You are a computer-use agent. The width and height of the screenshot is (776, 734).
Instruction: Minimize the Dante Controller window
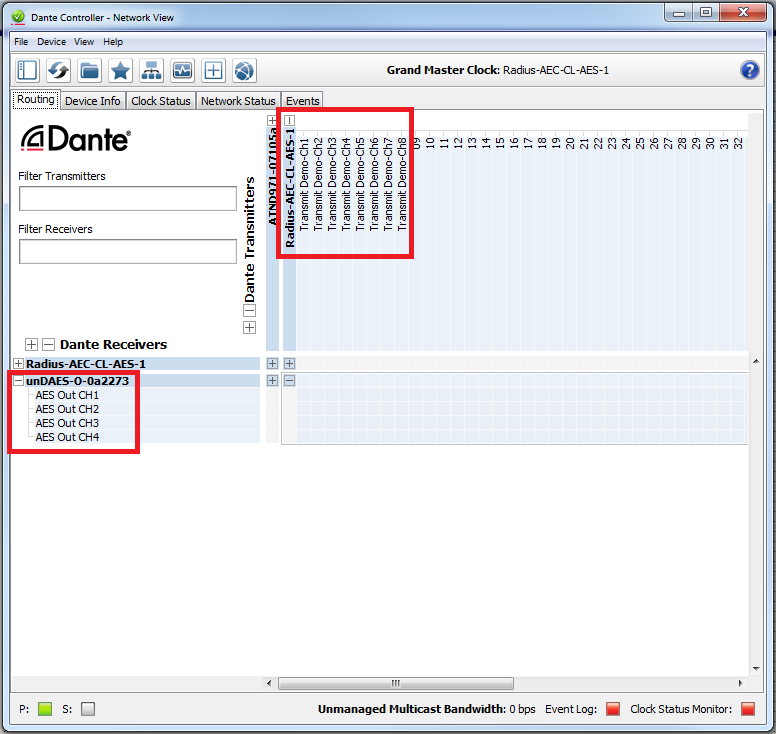[x=679, y=13]
